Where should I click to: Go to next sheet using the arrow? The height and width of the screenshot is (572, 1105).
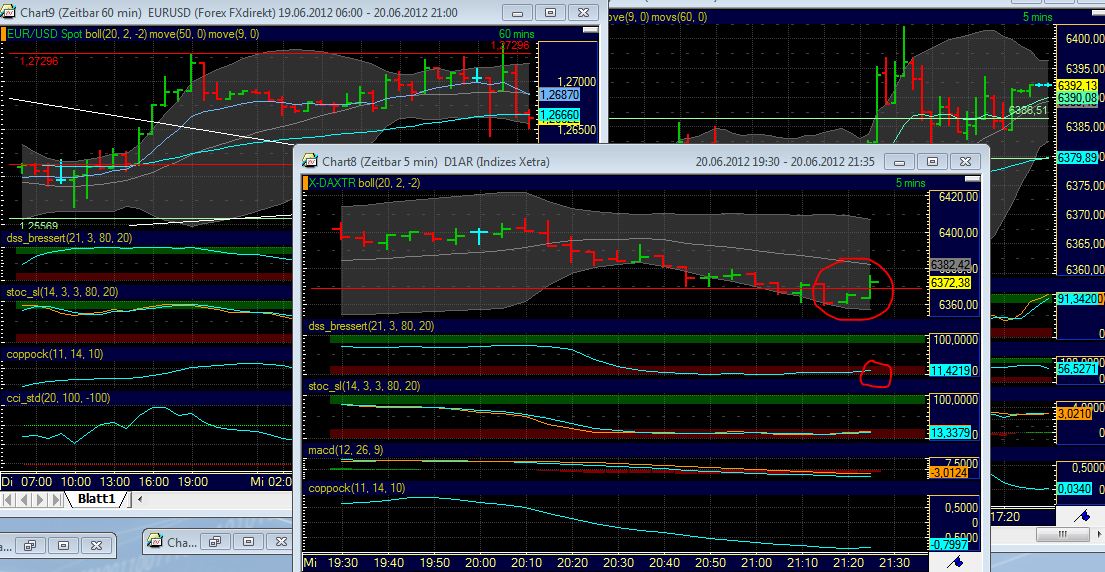pos(39,499)
